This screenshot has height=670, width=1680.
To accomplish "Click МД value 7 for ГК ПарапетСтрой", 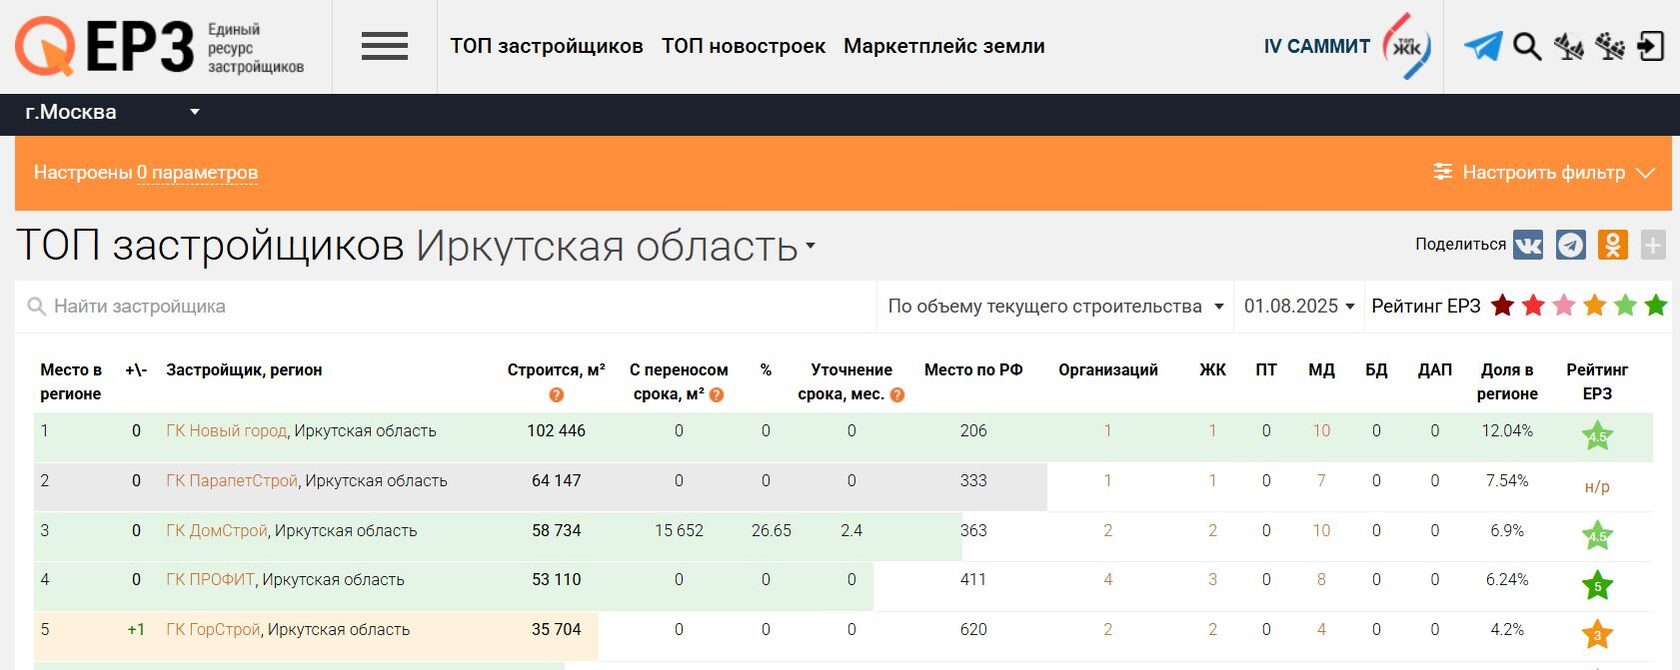I will (1321, 481).
